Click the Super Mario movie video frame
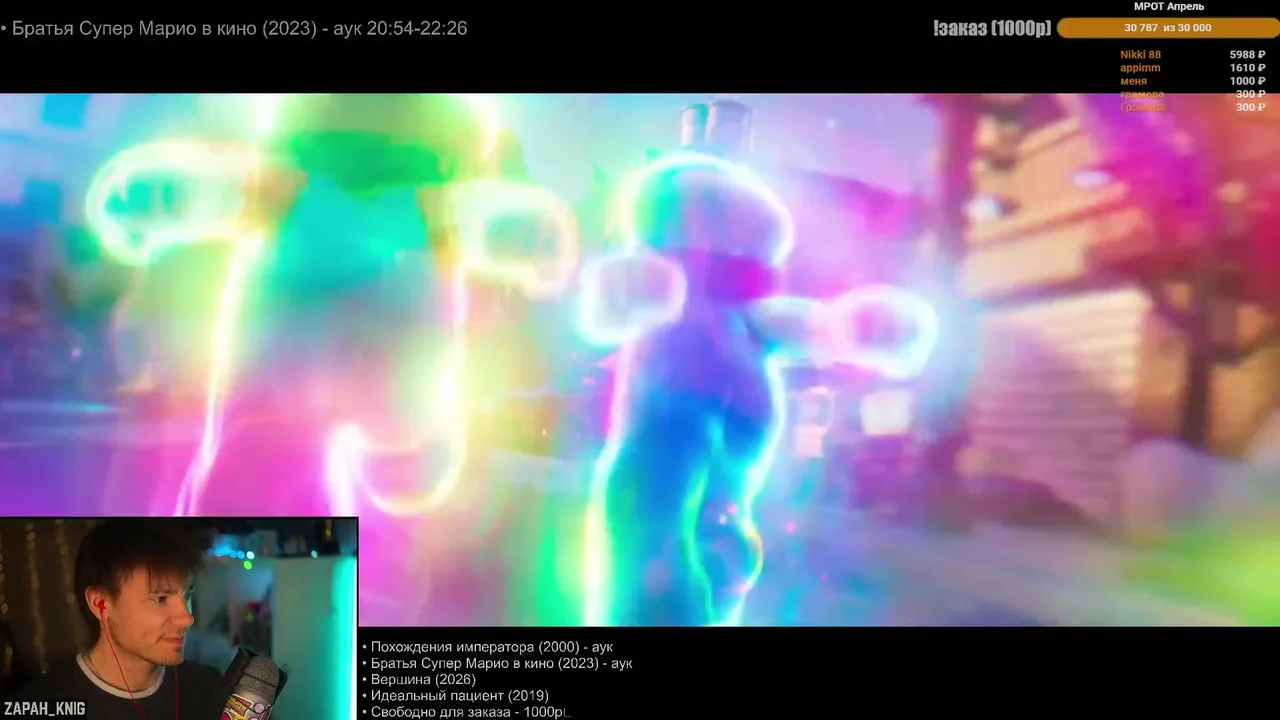Image resolution: width=1280 pixels, height=720 pixels. pos(640,360)
